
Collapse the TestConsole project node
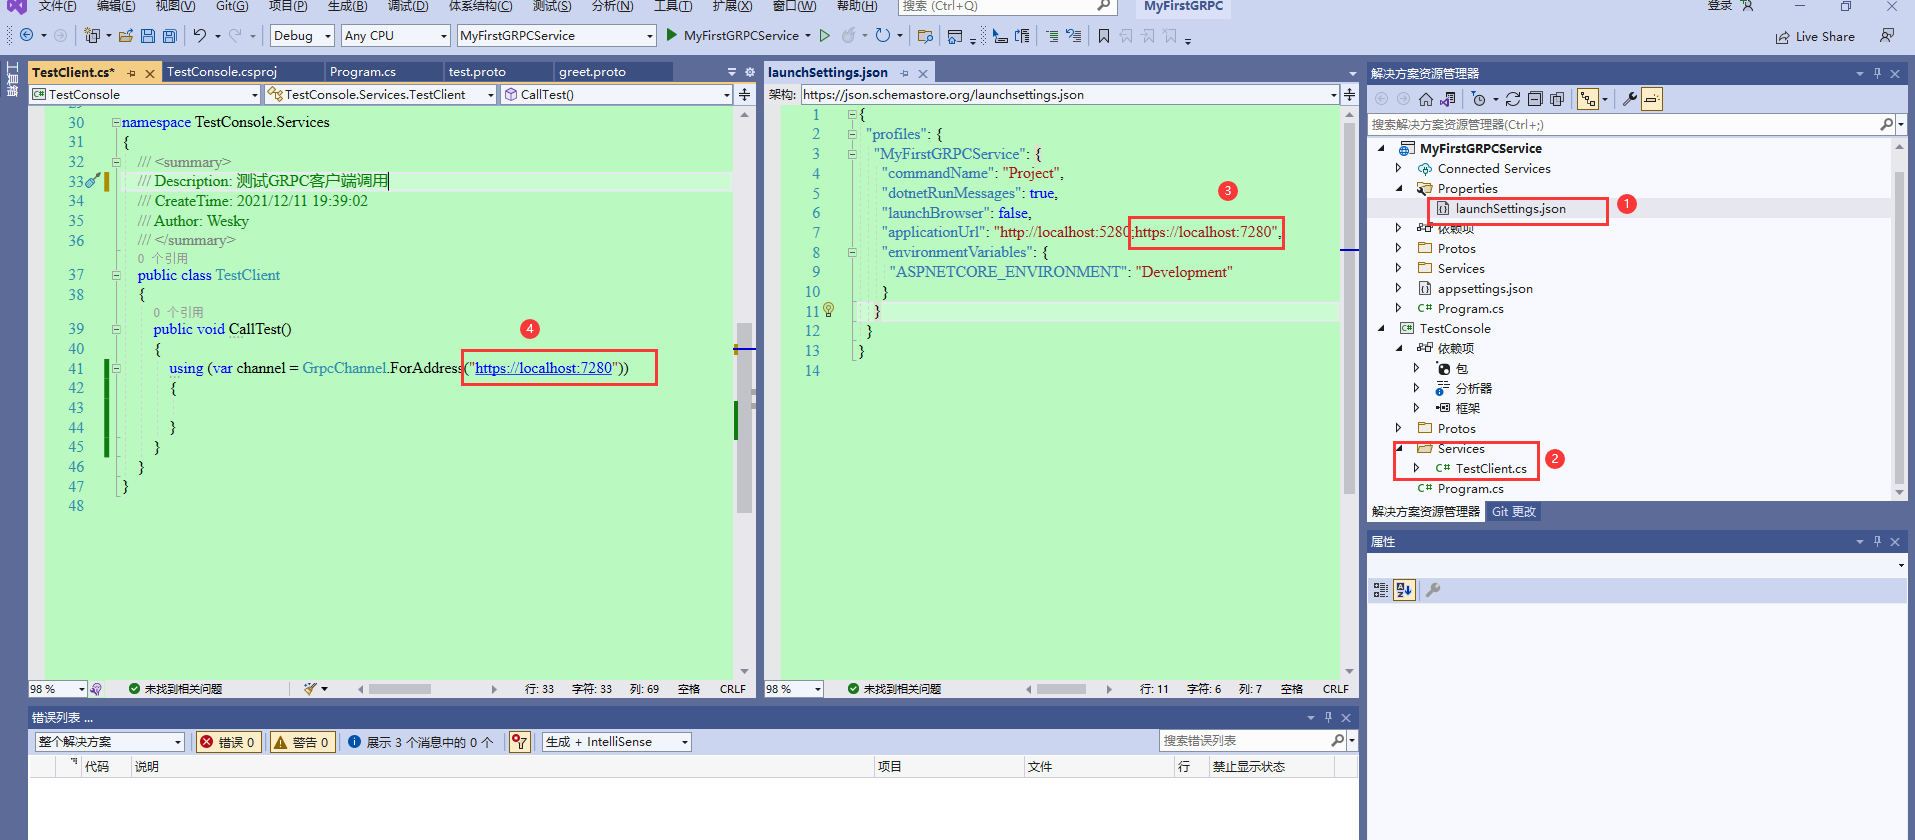click(1382, 328)
